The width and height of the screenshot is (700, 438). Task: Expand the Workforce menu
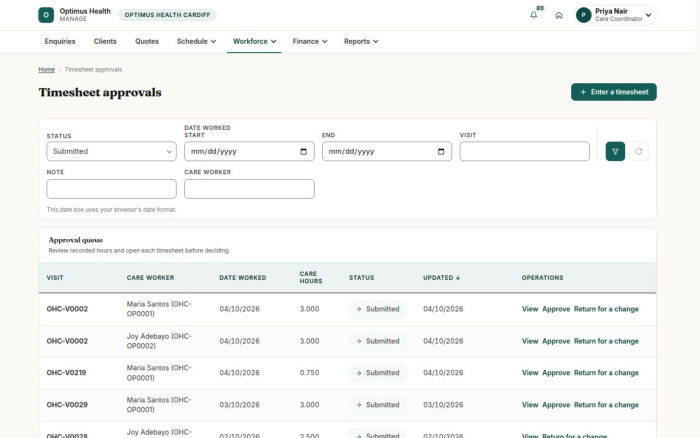[254, 41]
